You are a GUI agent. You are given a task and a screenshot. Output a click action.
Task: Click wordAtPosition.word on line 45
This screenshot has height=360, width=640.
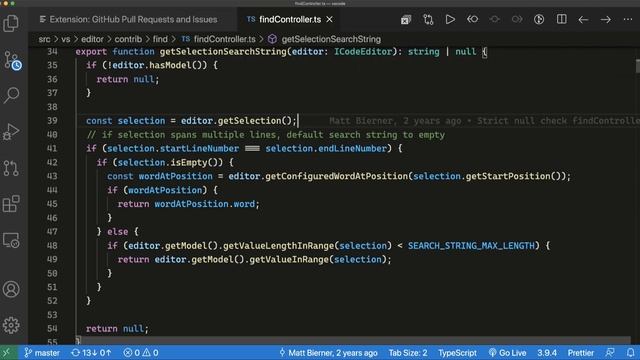point(204,204)
